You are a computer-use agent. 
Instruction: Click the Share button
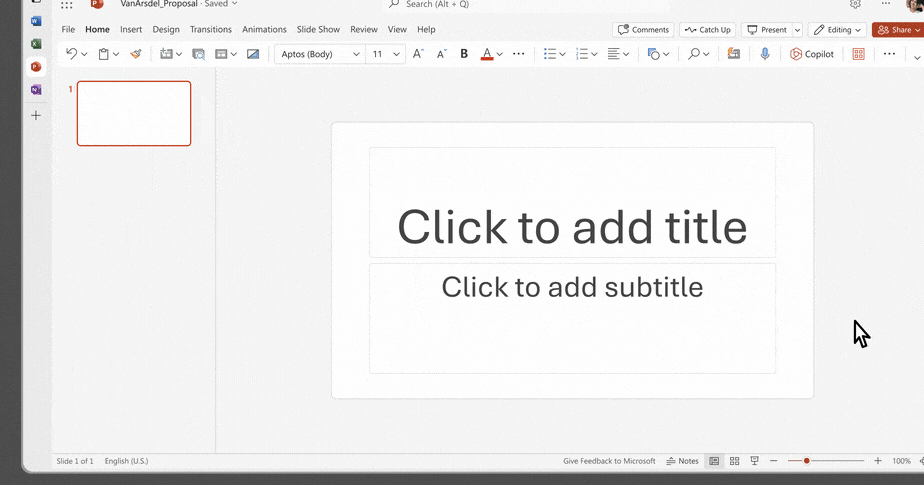(898, 29)
